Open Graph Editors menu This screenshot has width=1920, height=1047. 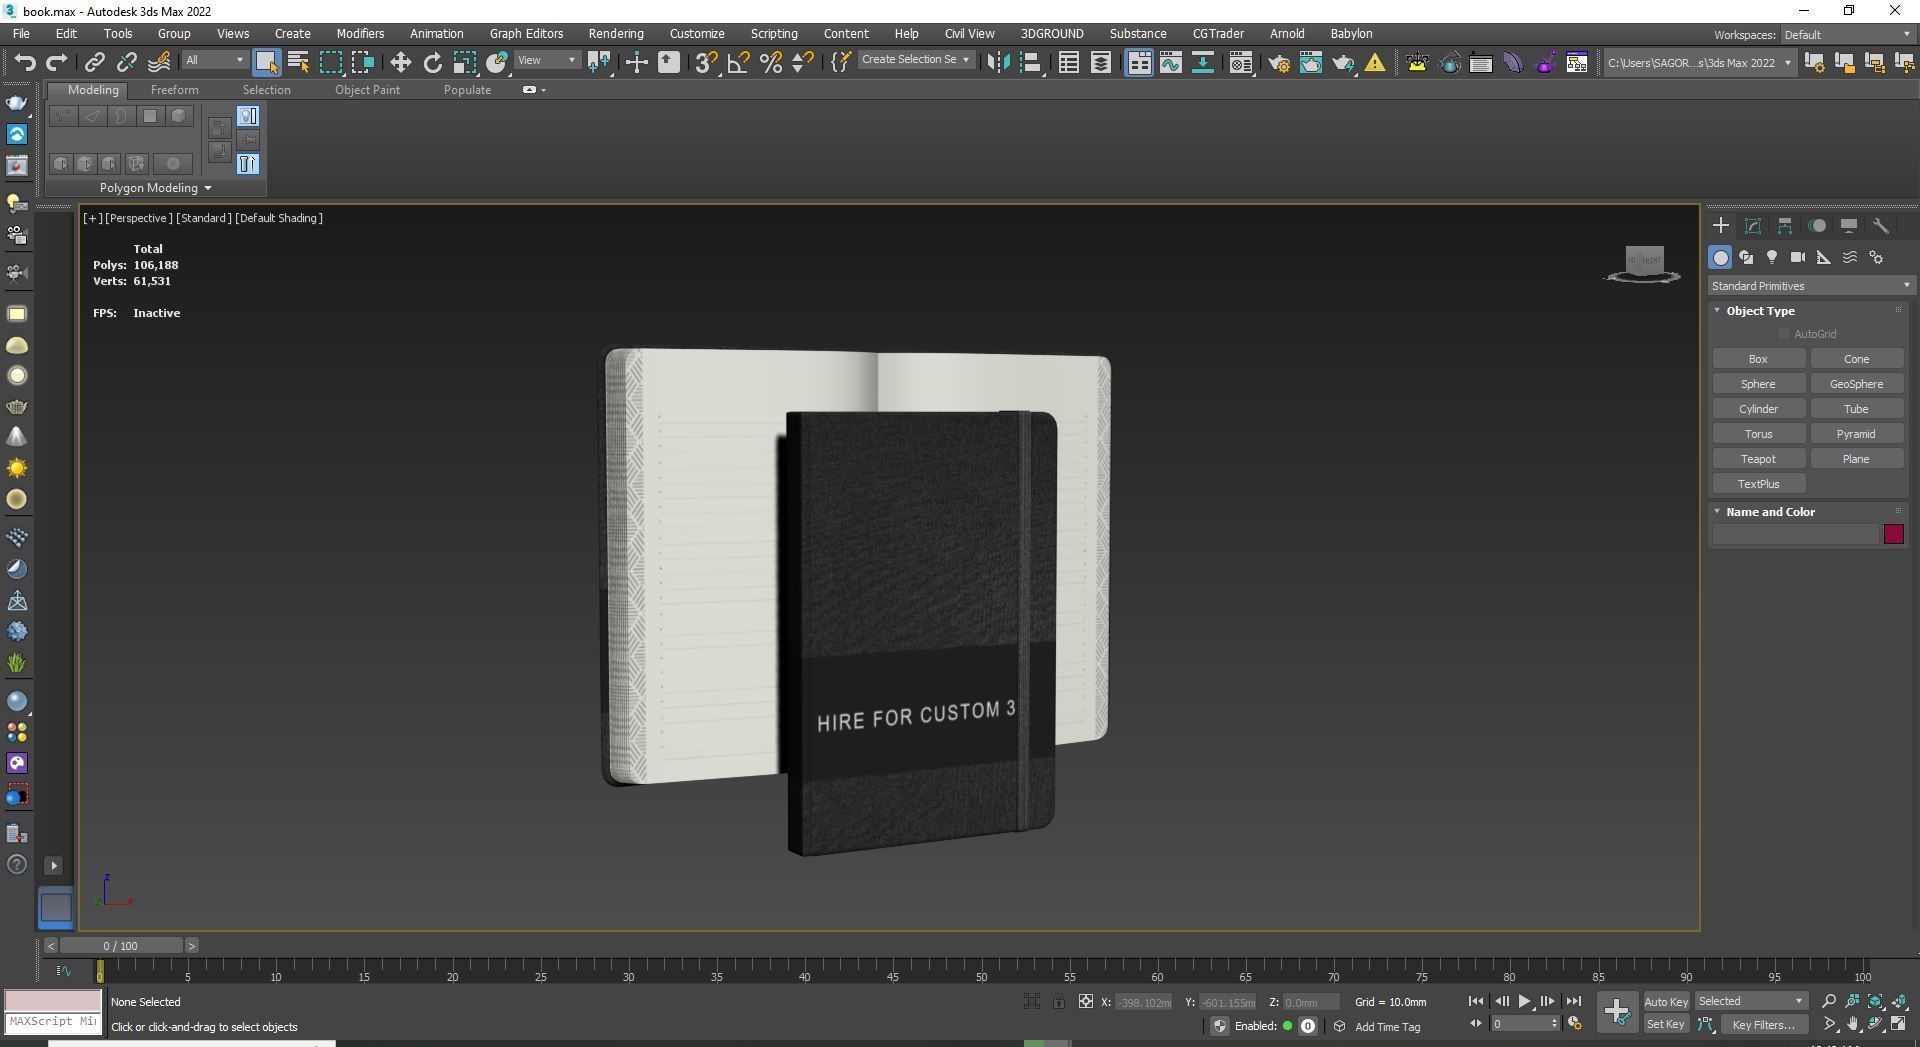click(x=526, y=34)
